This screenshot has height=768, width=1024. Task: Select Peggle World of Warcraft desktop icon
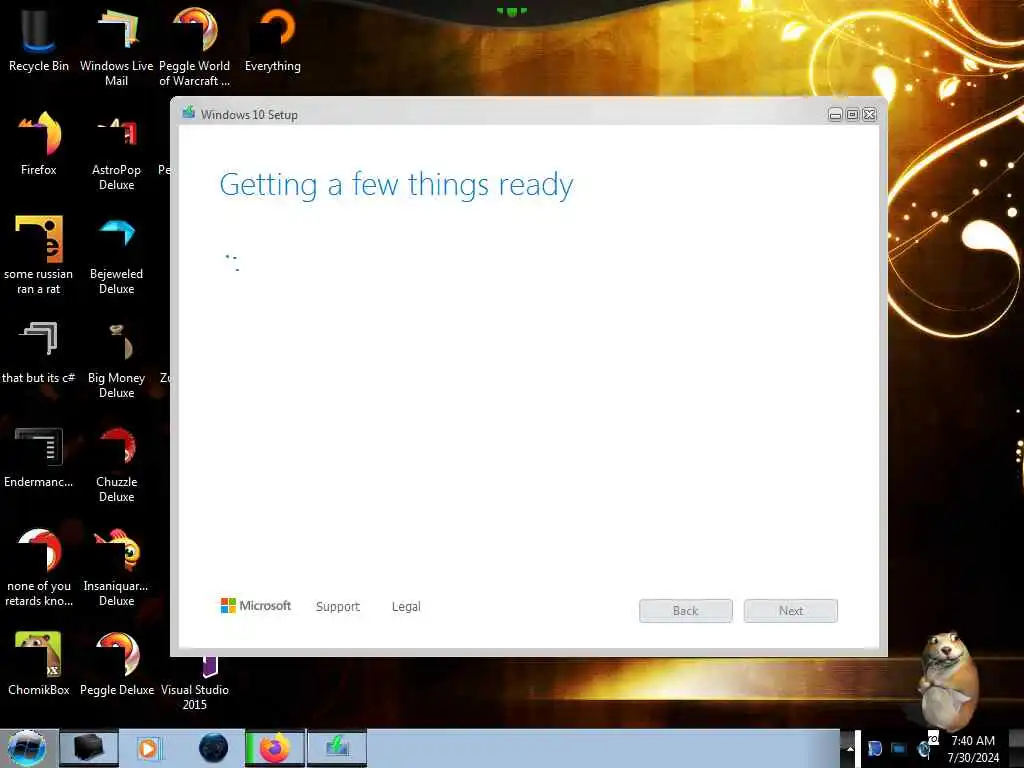(x=195, y=46)
